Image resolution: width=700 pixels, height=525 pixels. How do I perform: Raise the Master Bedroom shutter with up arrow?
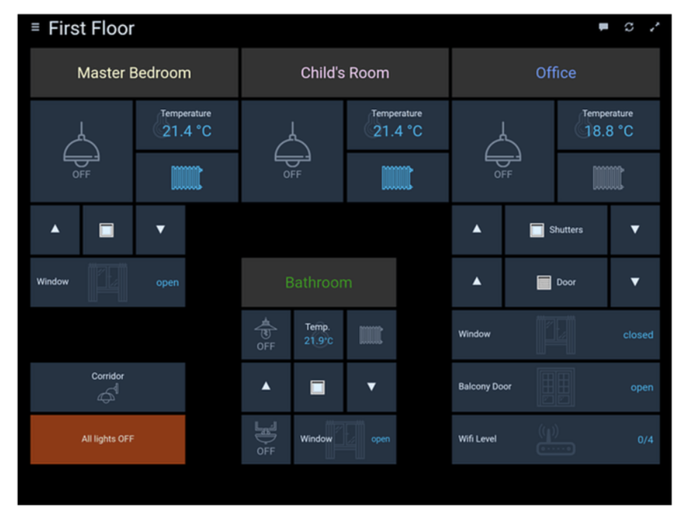click(x=55, y=230)
